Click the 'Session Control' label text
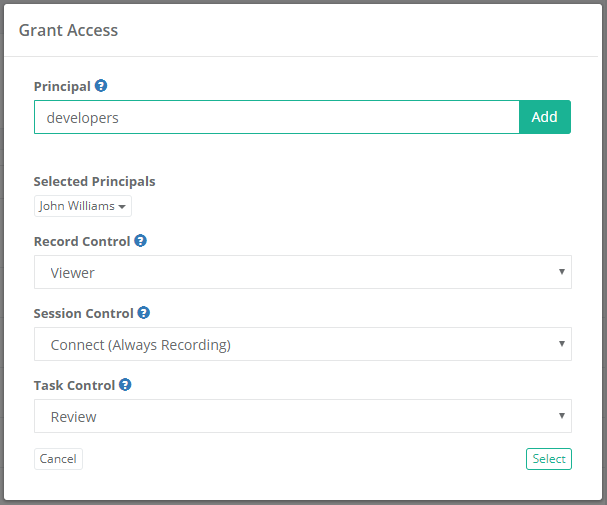The image size is (607, 505). 83,313
